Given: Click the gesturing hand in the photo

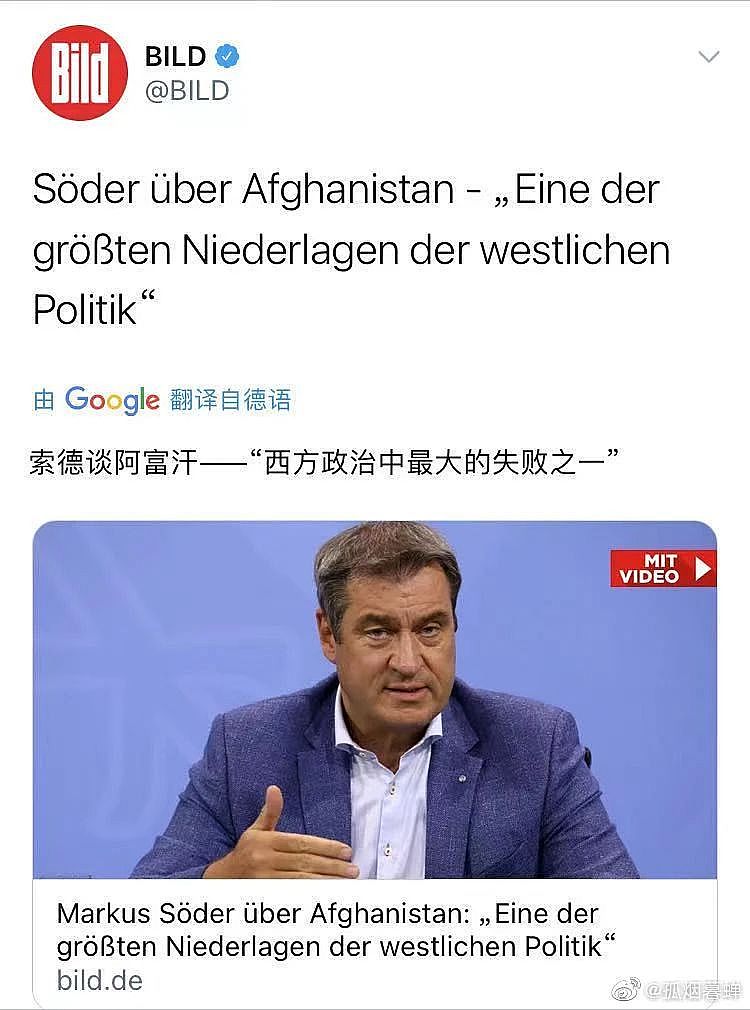Looking at the screenshot, I should tap(284, 837).
